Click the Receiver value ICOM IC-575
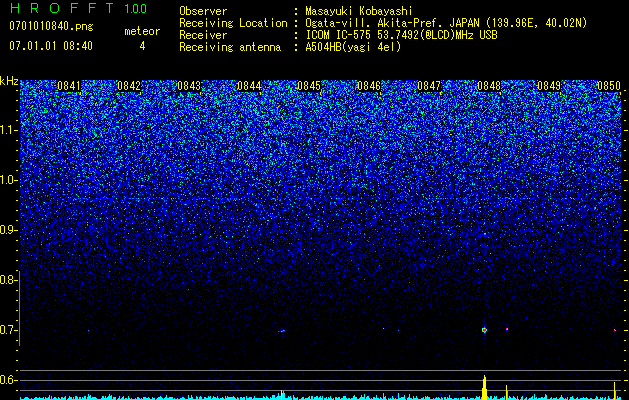Viewport: 629px width, 400px height. point(338,35)
